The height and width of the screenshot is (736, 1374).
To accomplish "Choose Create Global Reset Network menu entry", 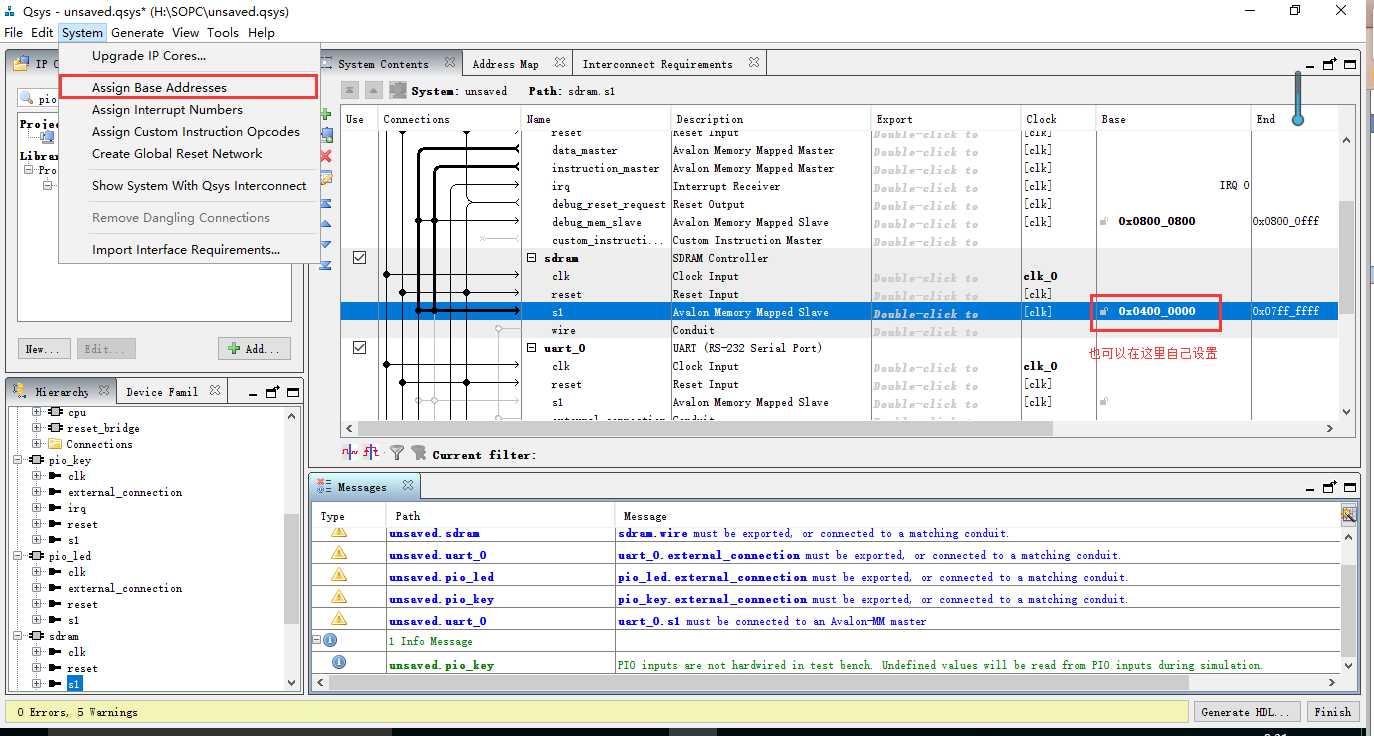I will pyautogui.click(x=188, y=154).
